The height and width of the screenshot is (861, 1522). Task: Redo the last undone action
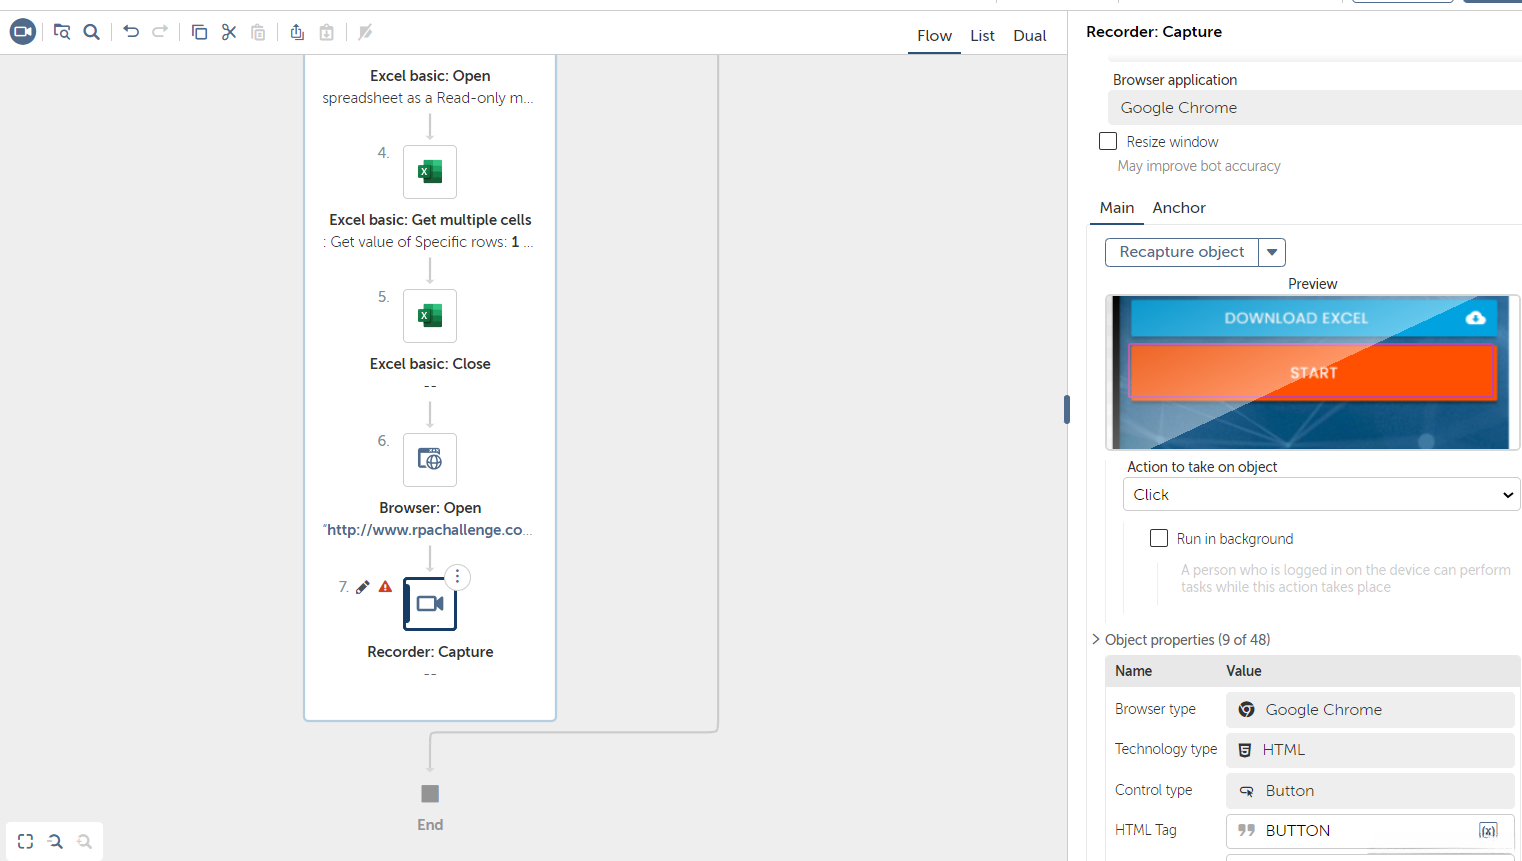[x=160, y=32]
